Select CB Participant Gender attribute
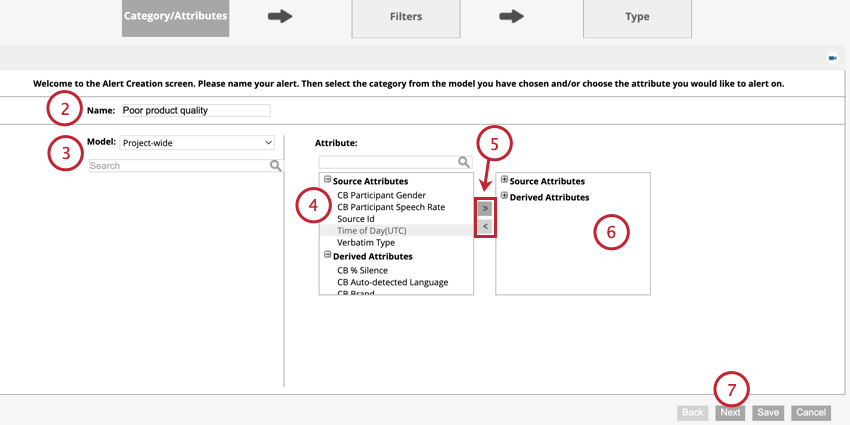 (x=381, y=195)
